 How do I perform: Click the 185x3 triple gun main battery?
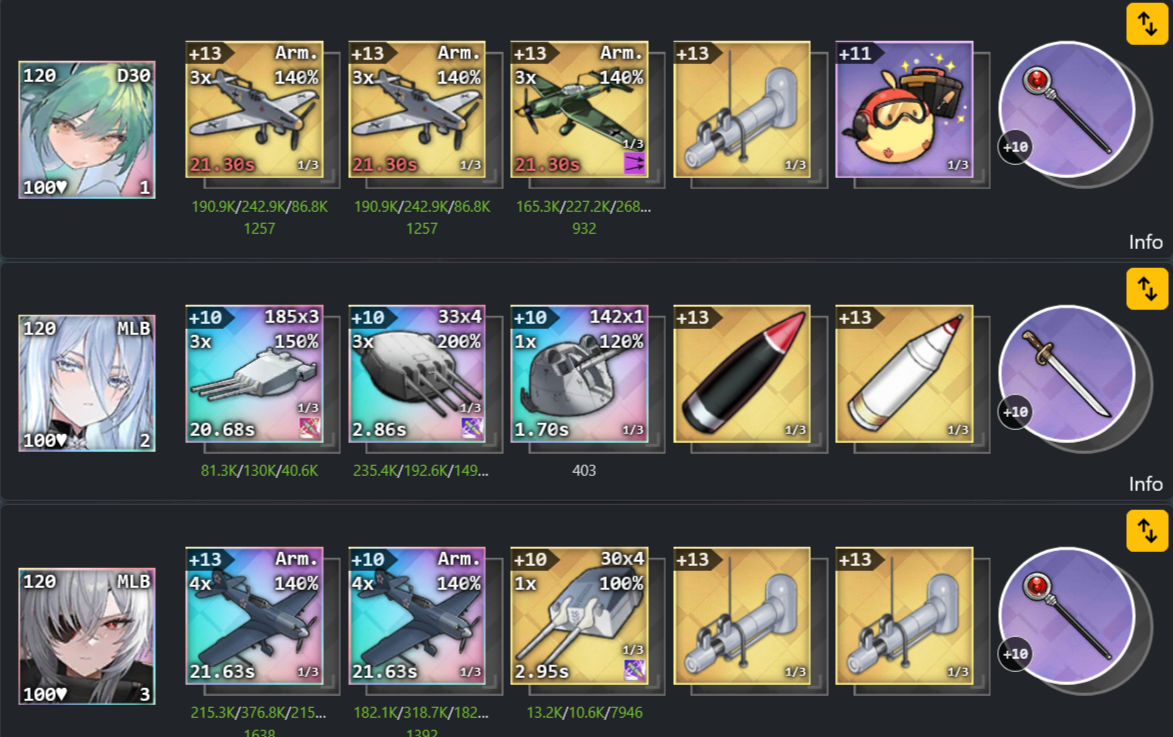tap(254, 373)
